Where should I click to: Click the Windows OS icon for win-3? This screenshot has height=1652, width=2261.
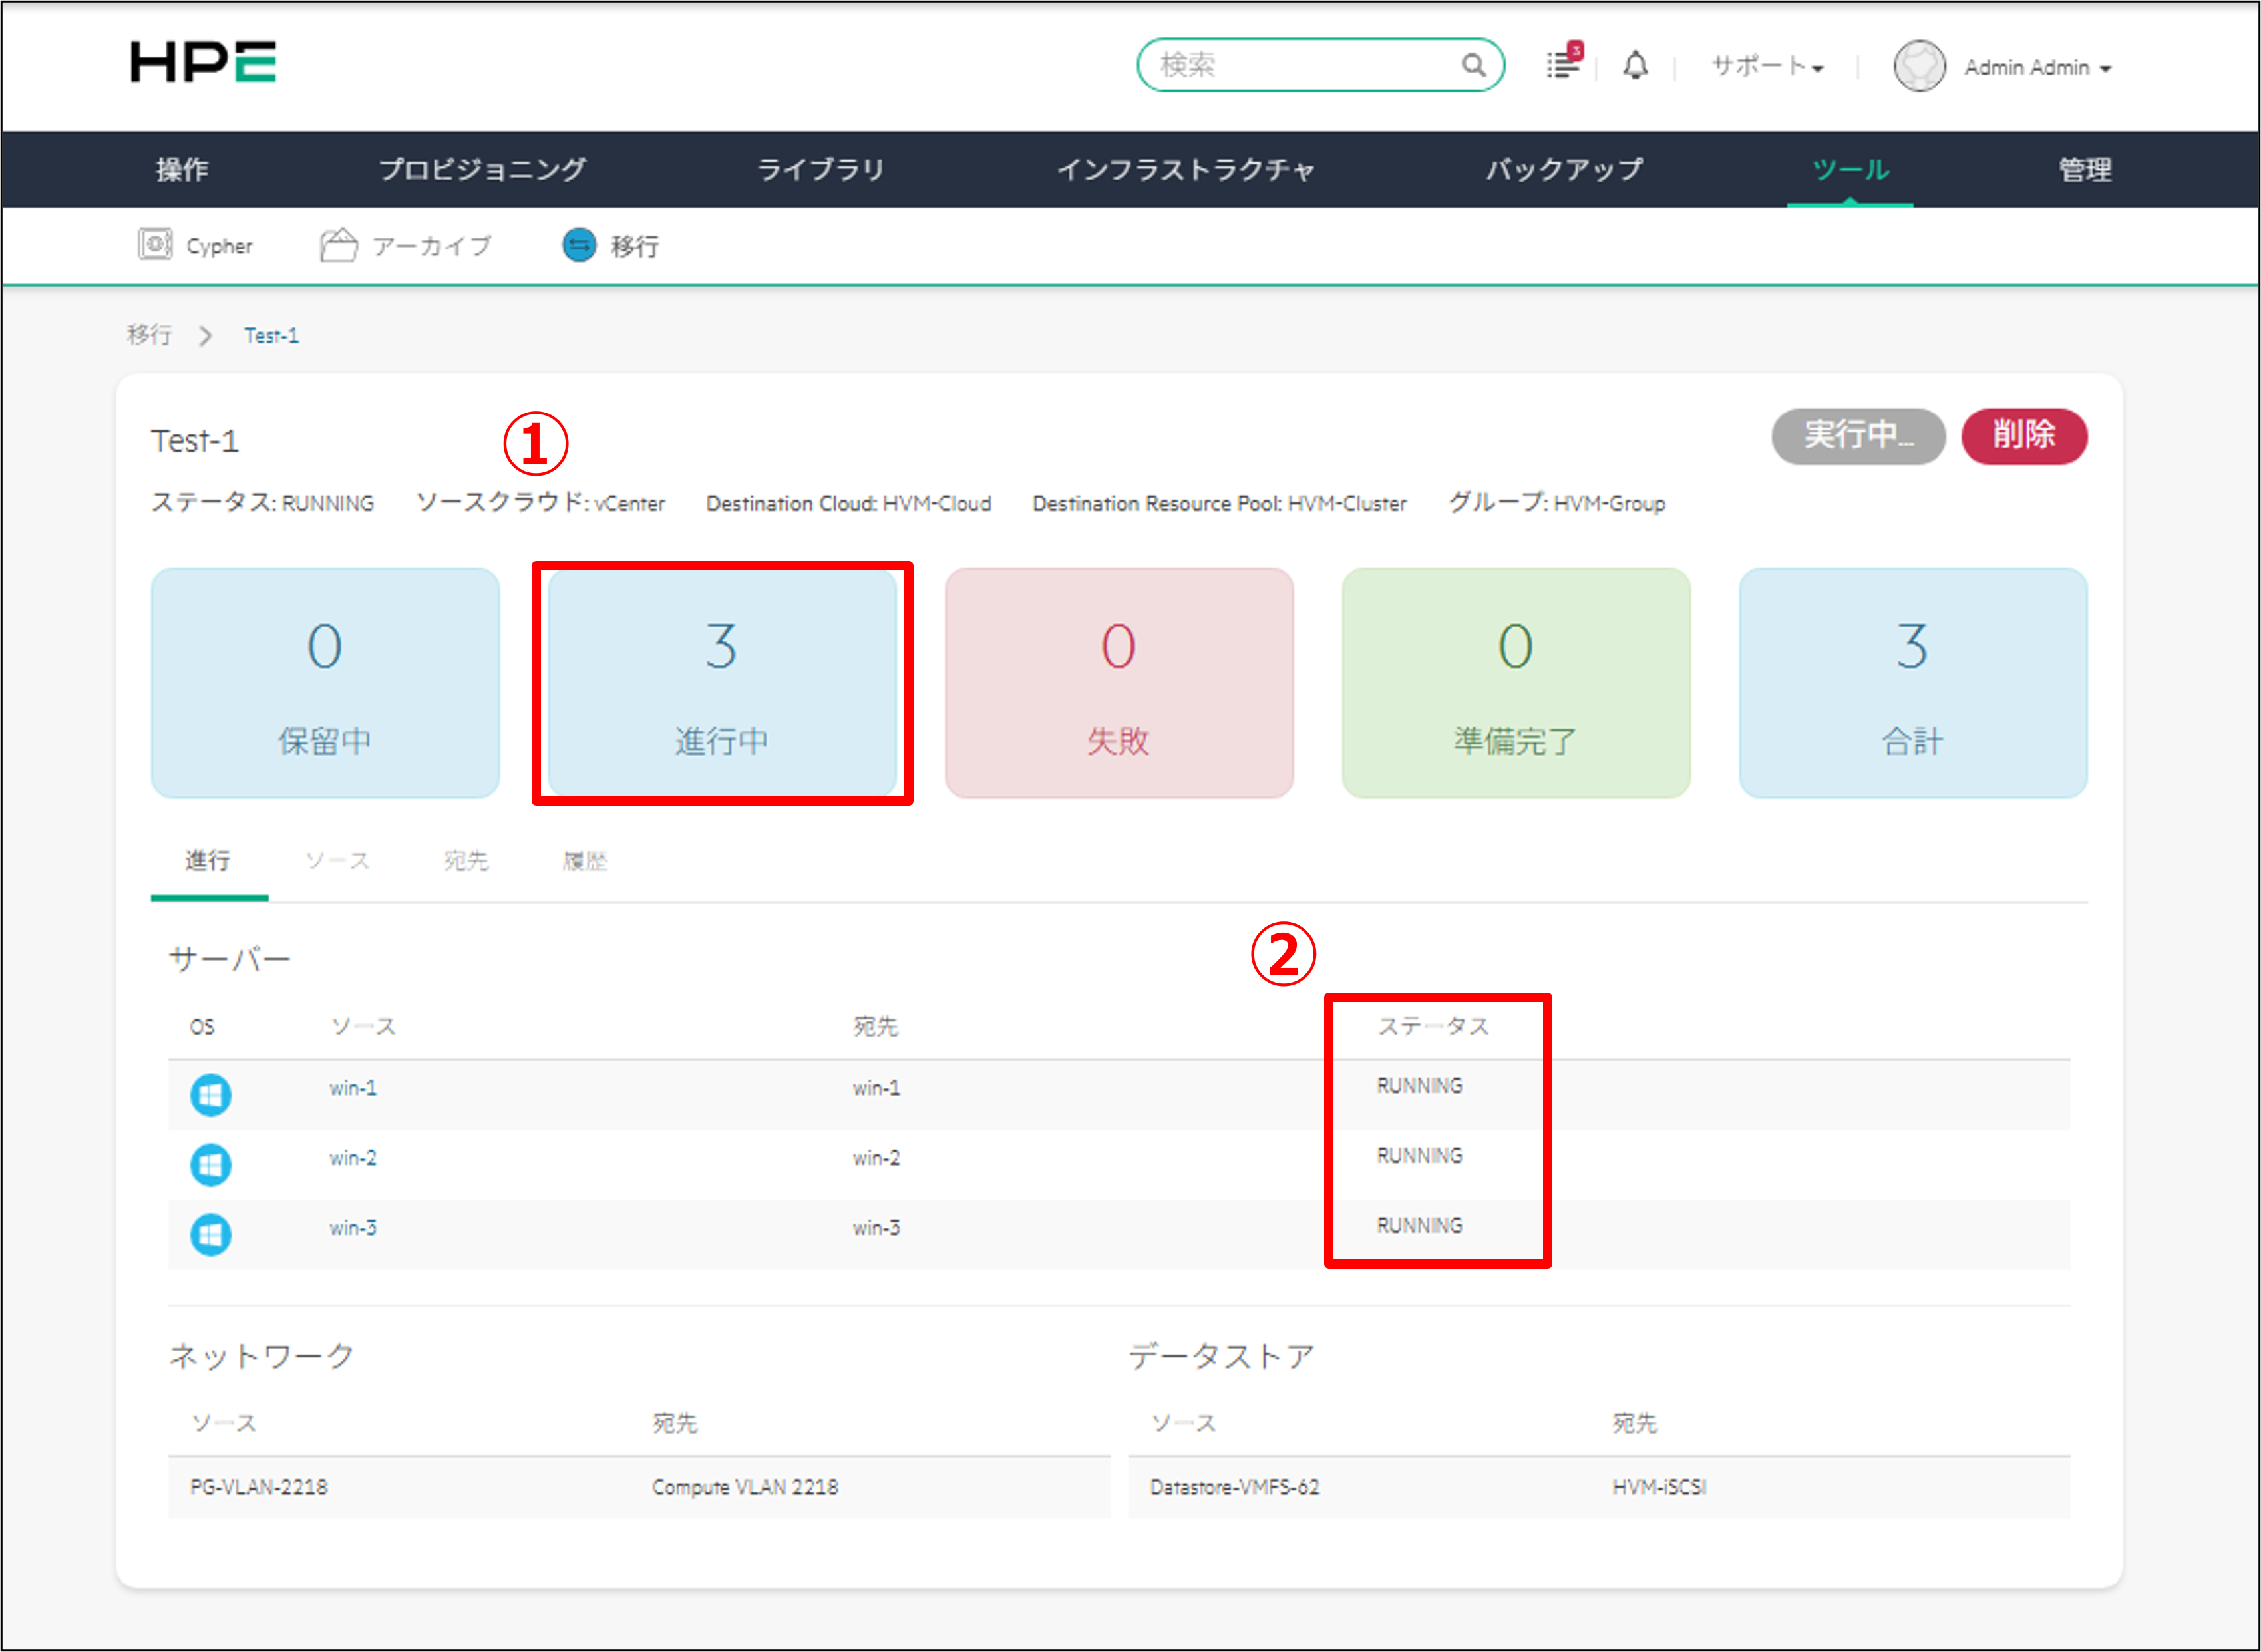(211, 1235)
